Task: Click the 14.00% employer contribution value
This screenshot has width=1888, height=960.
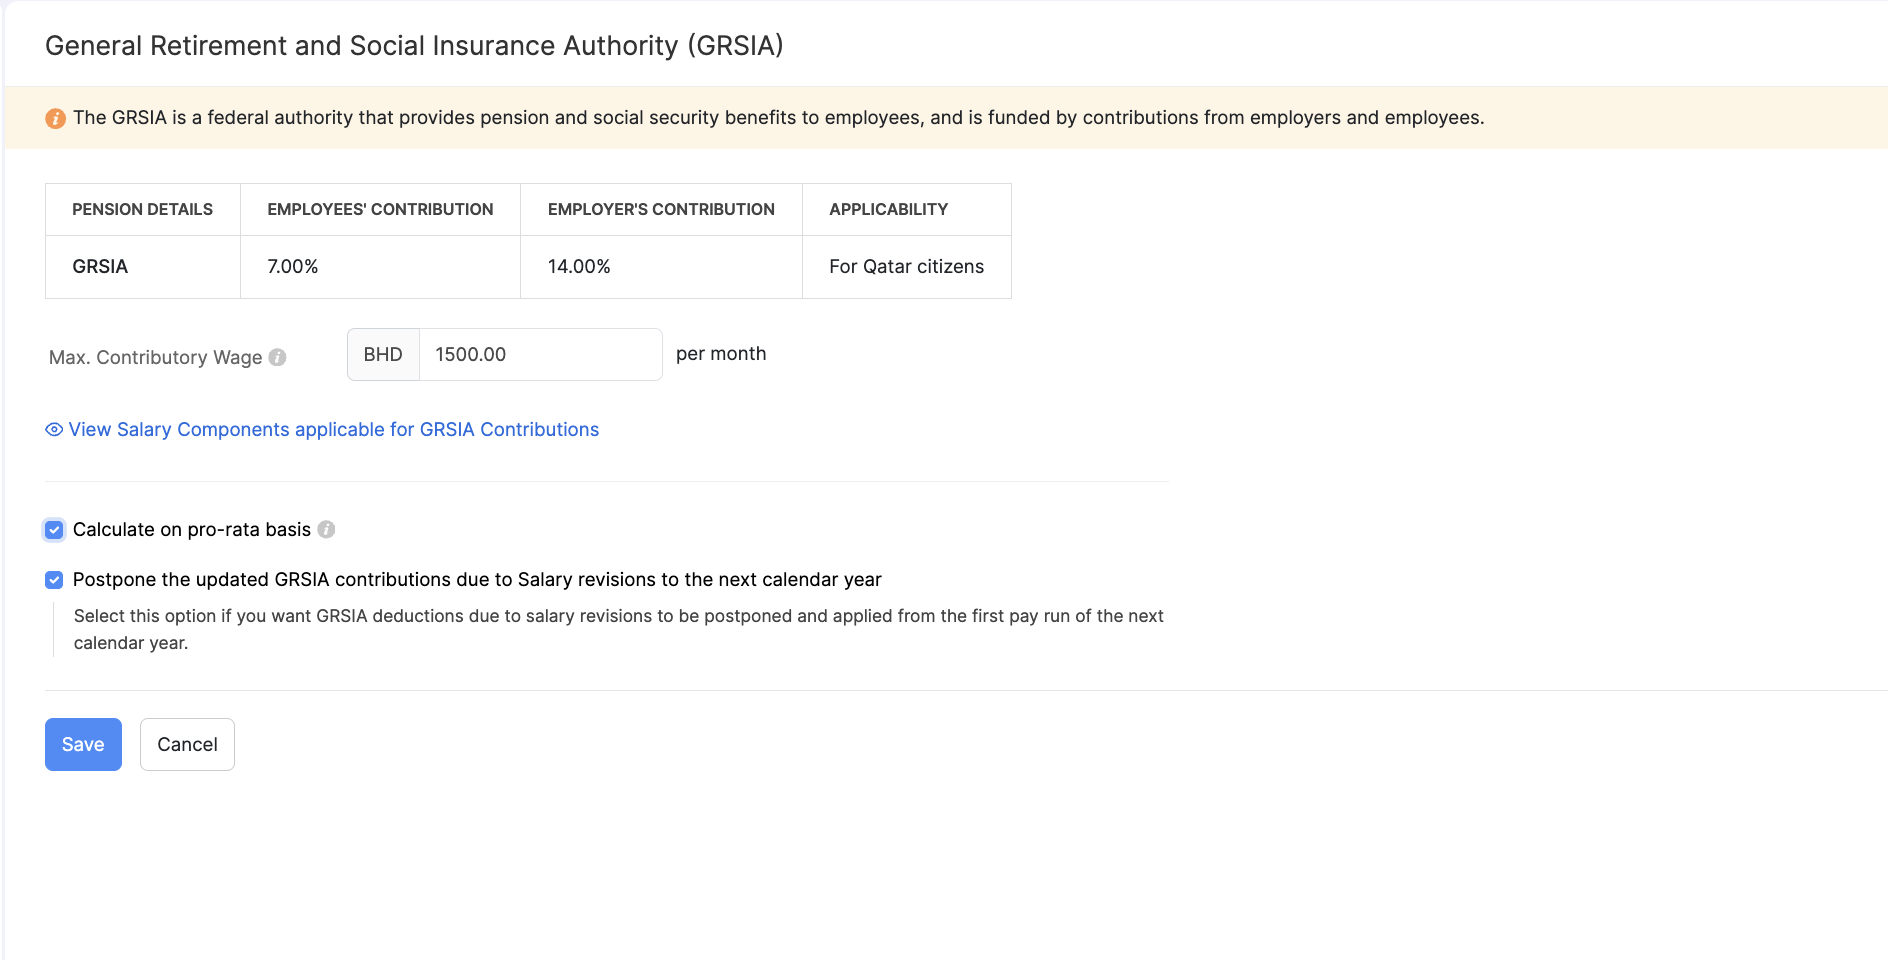Action: pyautogui.click(x=579, y=267)
